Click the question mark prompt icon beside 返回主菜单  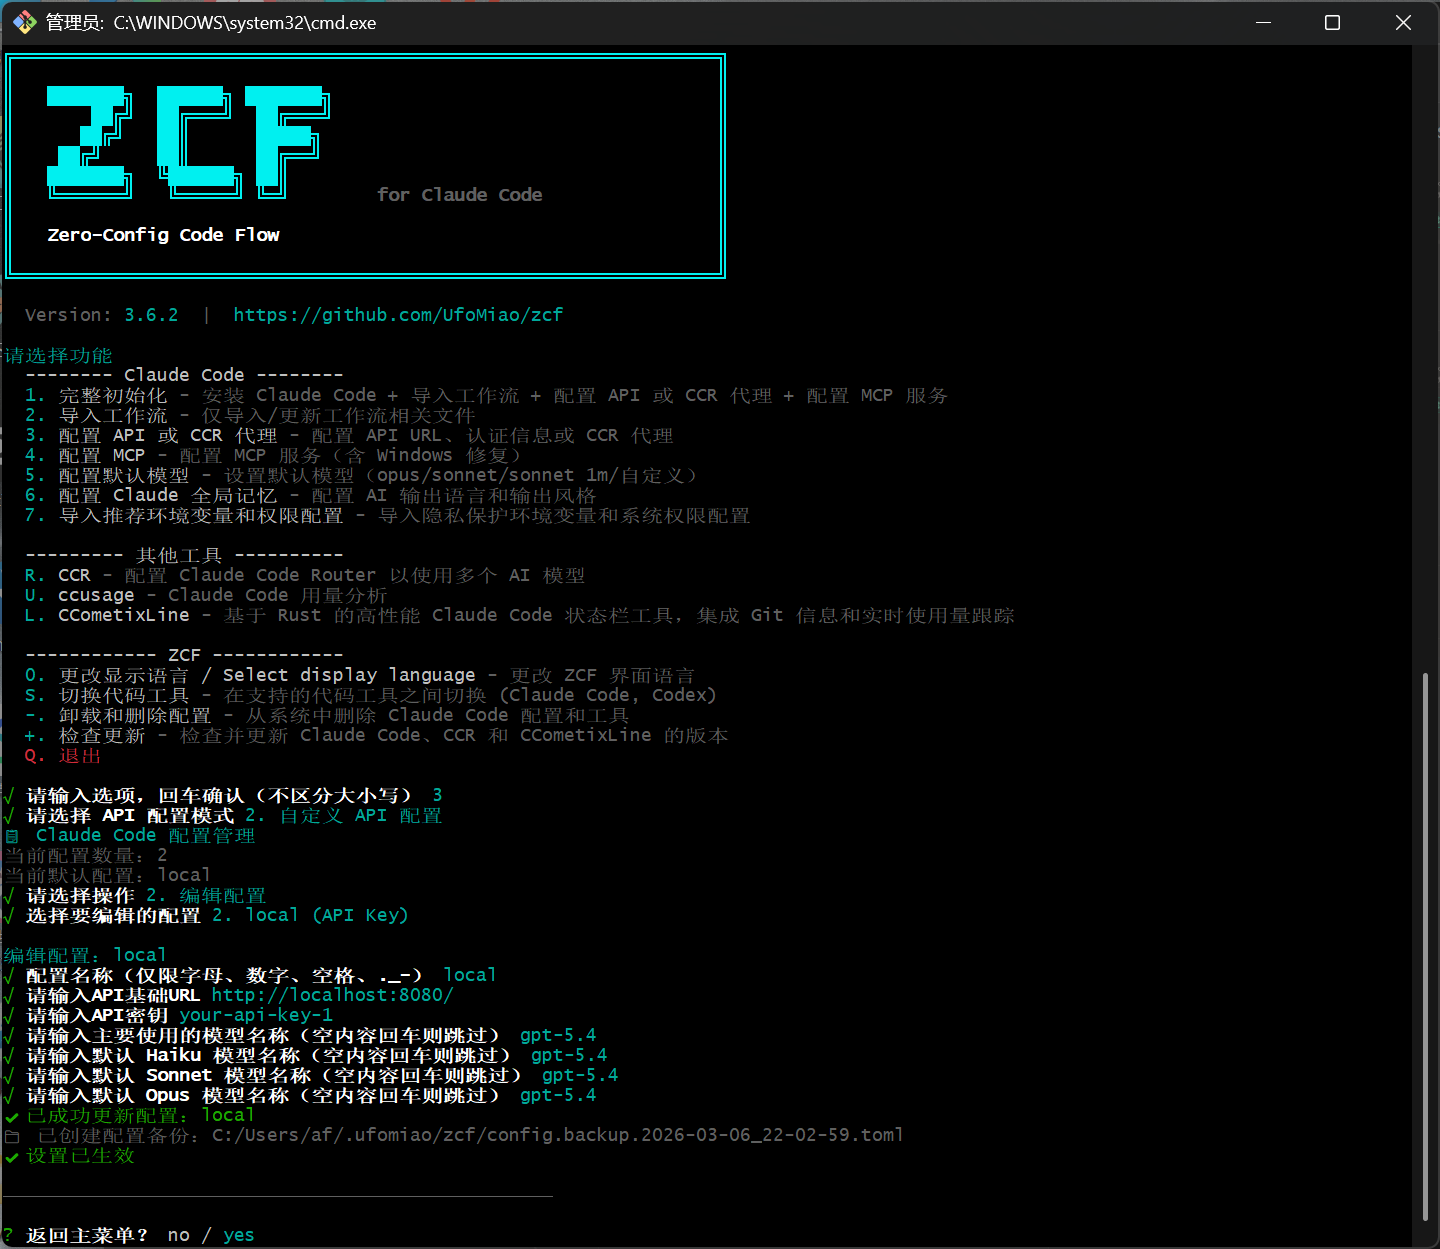(x=9, y=1235)
